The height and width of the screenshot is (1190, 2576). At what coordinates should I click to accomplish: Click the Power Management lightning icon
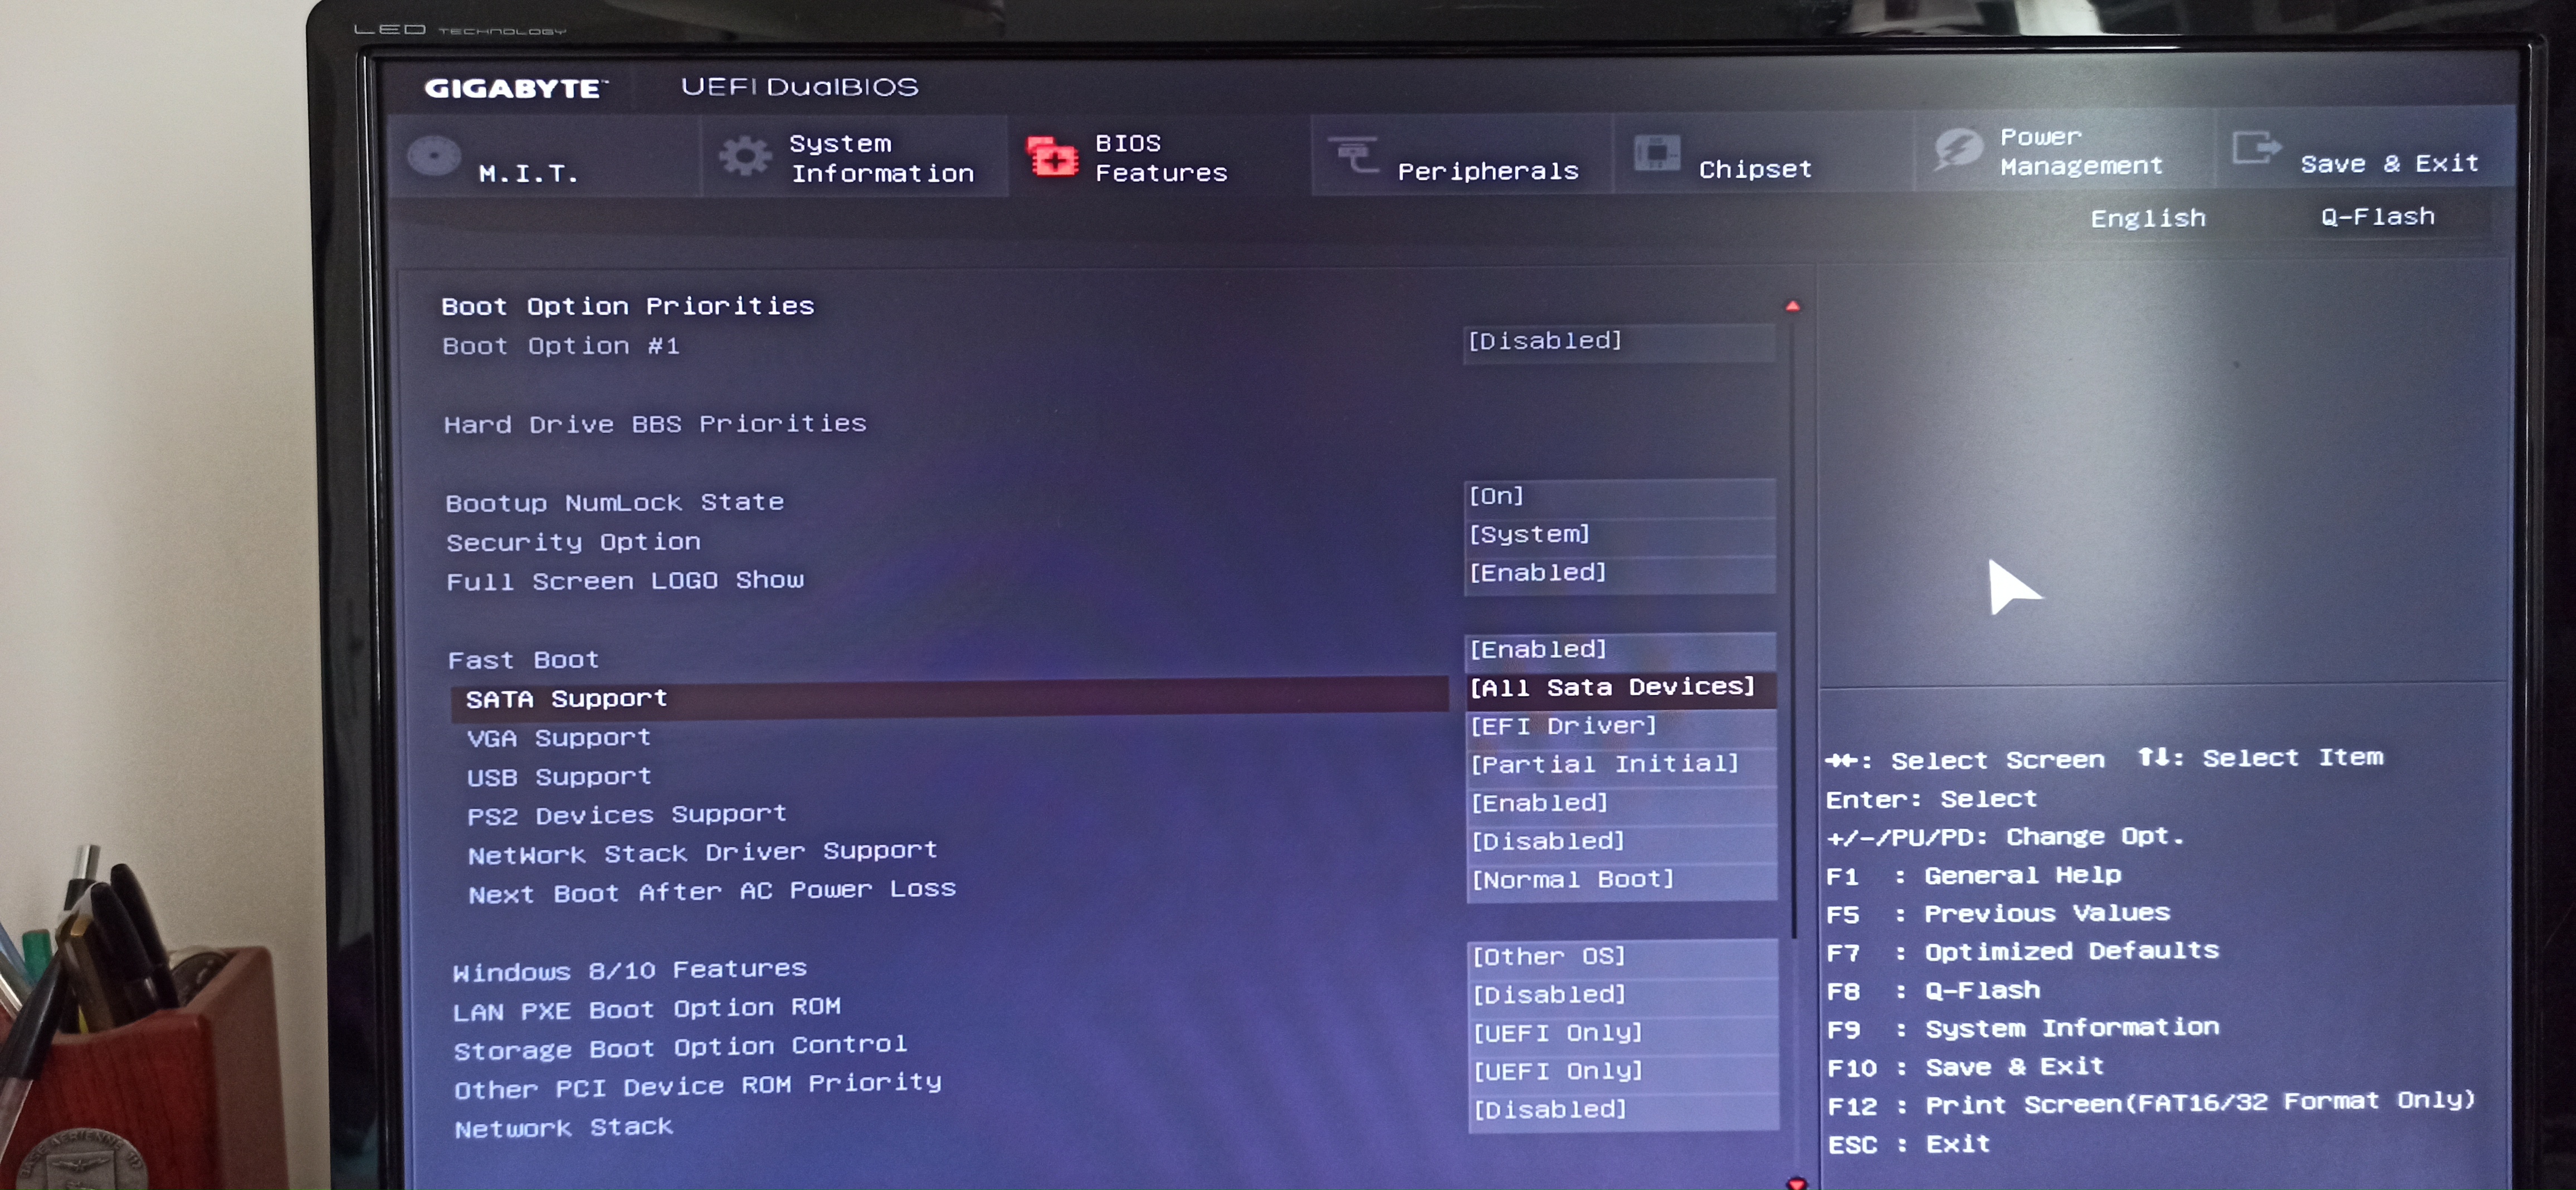point(1958,150)
